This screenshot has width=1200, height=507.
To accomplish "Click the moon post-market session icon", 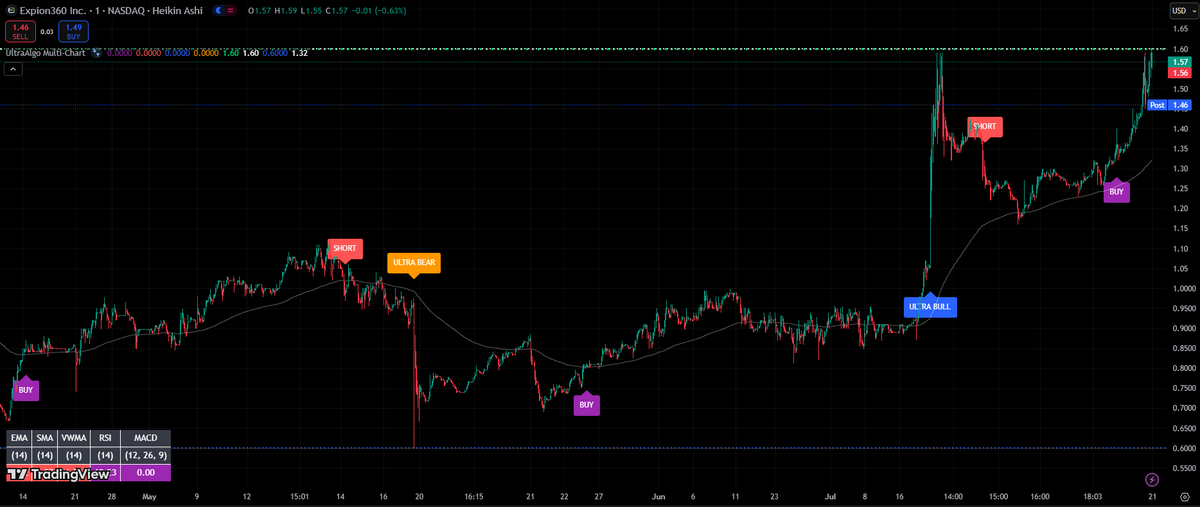I will tap(218, 10).
